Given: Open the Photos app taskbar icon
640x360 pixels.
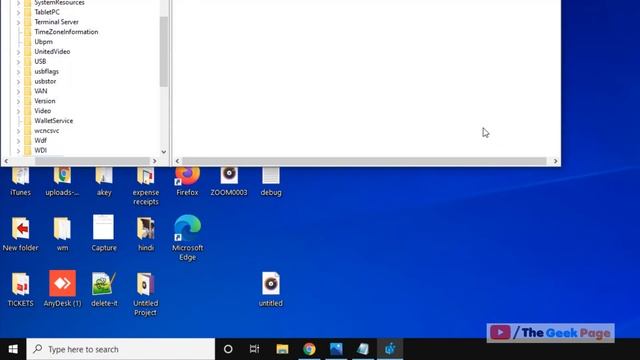Looking at the screenshot, I should 336,349.
